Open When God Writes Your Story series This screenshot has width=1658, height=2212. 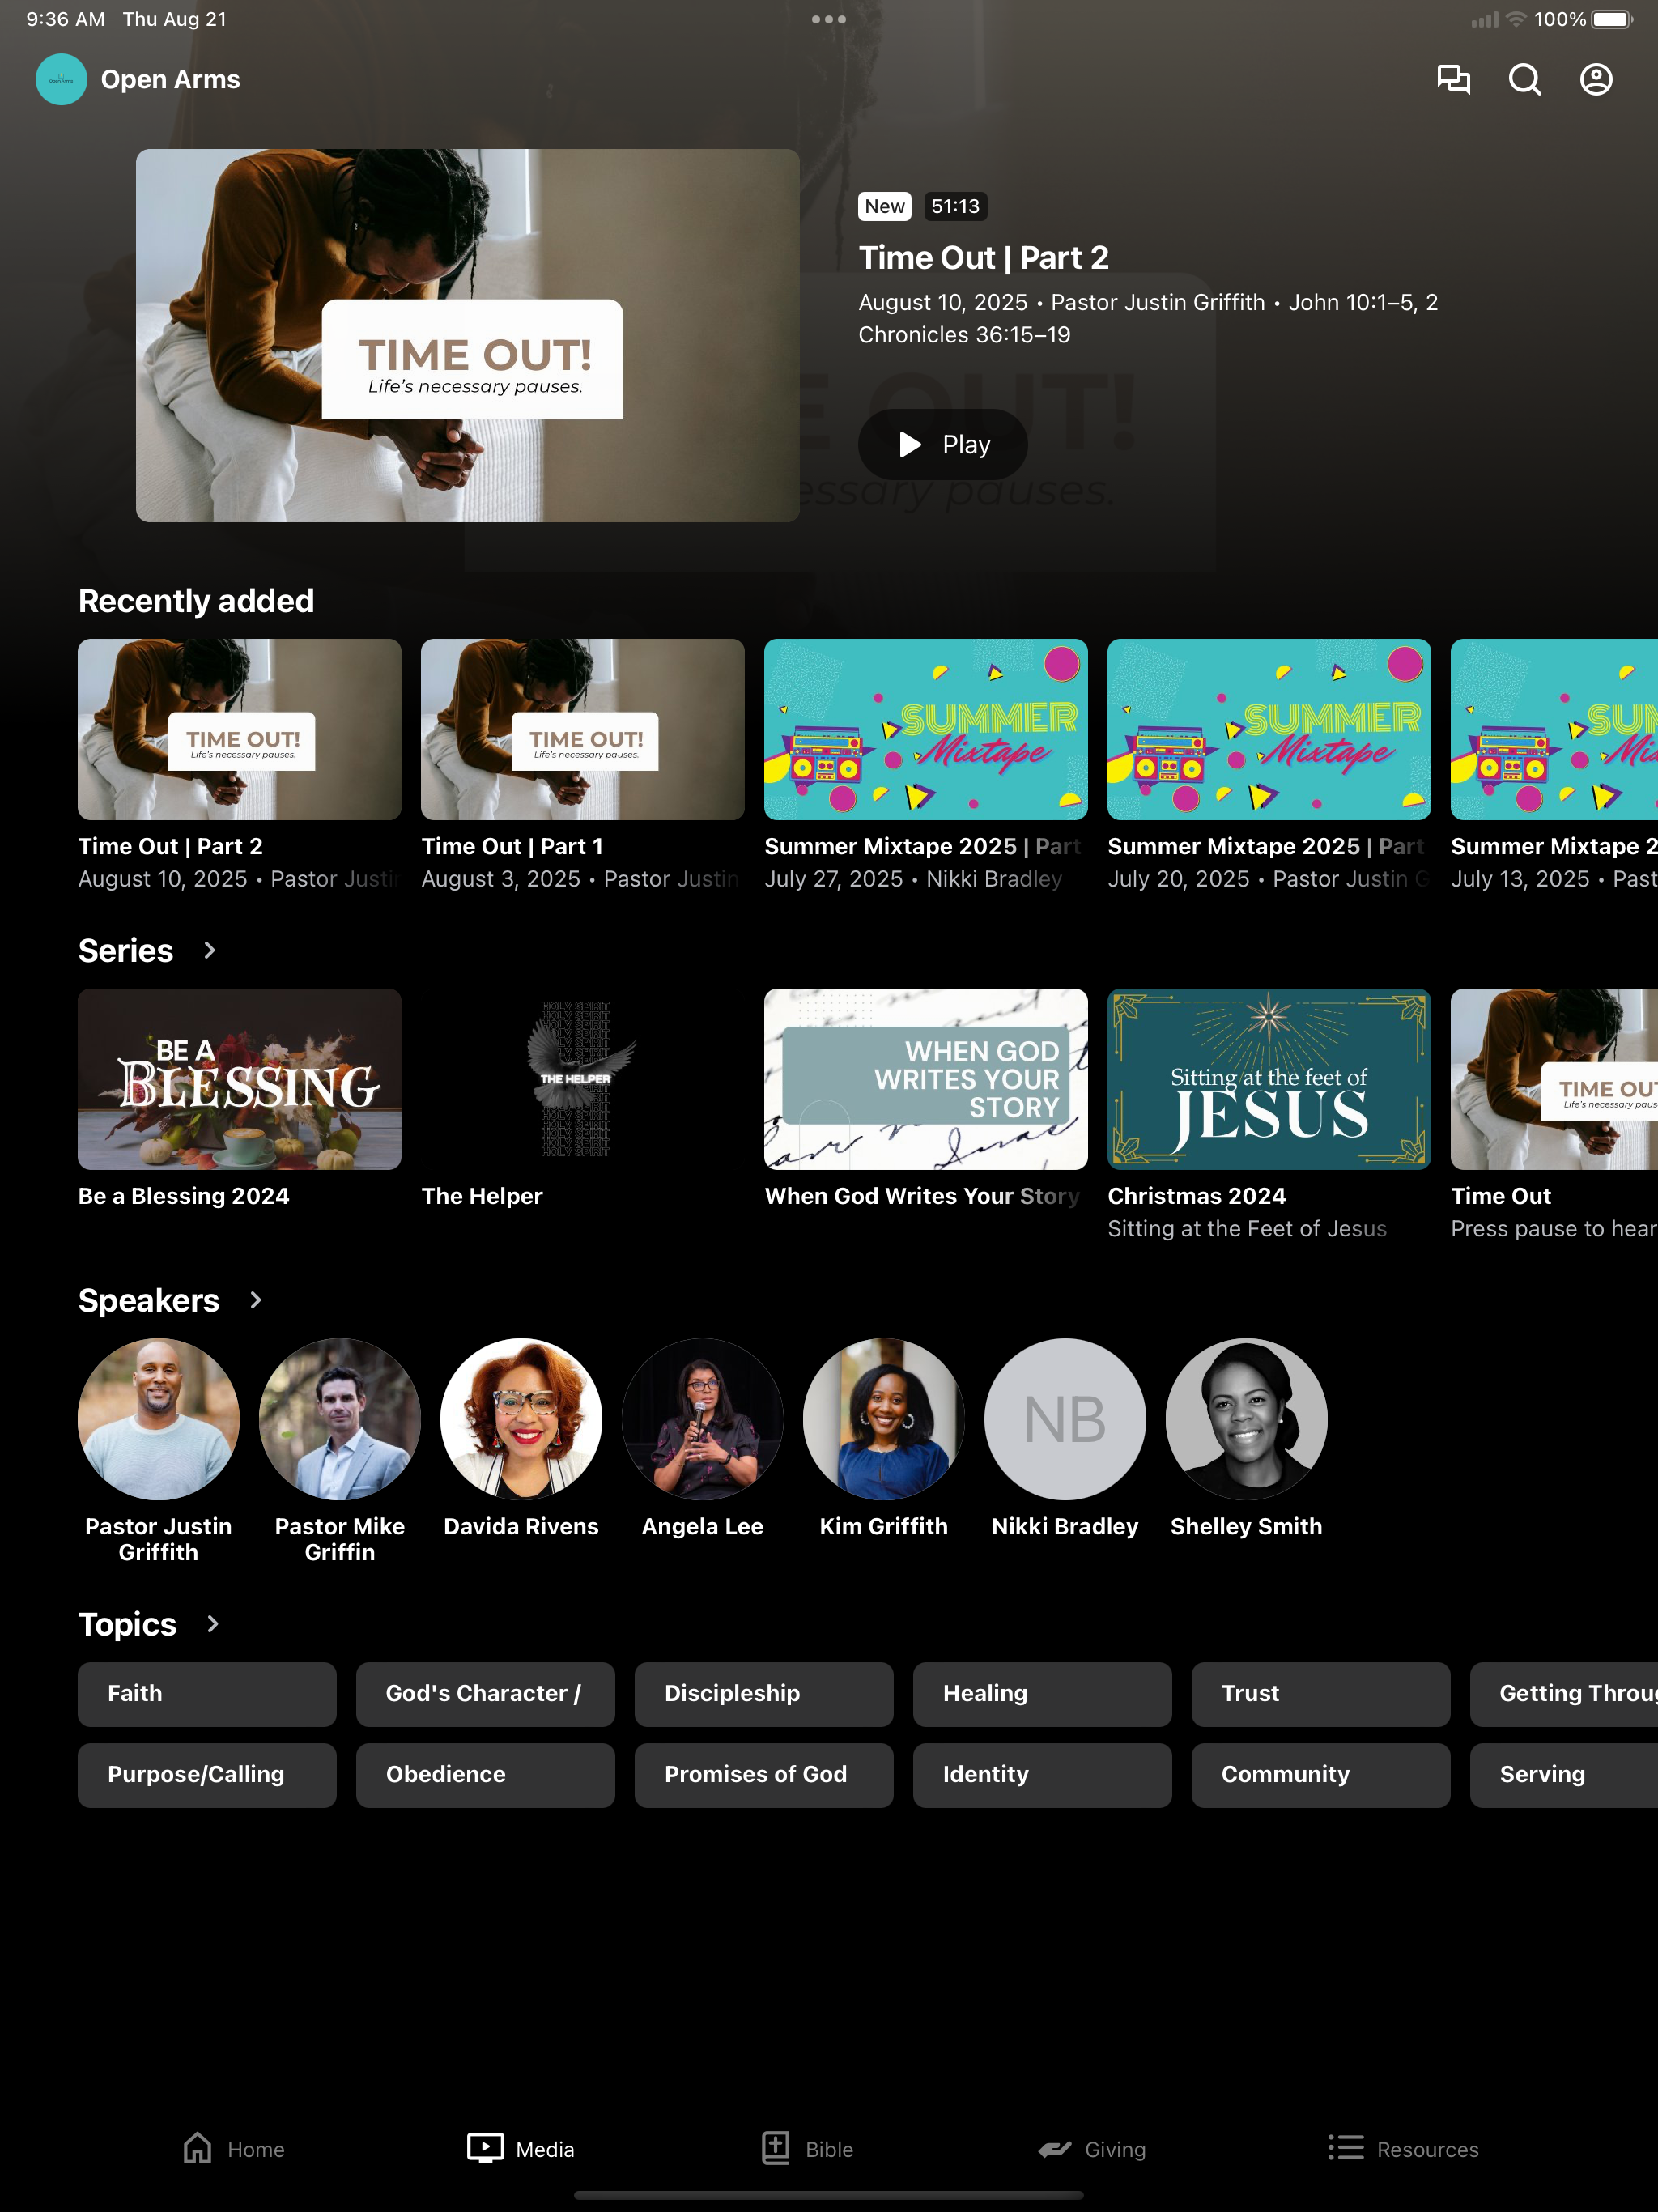[926, 1079]
